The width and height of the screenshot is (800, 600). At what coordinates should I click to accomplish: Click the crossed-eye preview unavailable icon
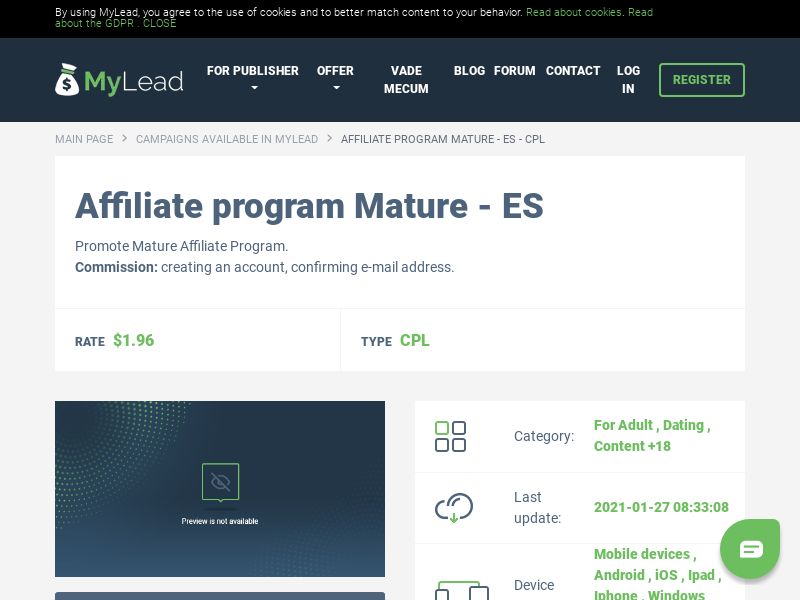(x=220, y=482)
